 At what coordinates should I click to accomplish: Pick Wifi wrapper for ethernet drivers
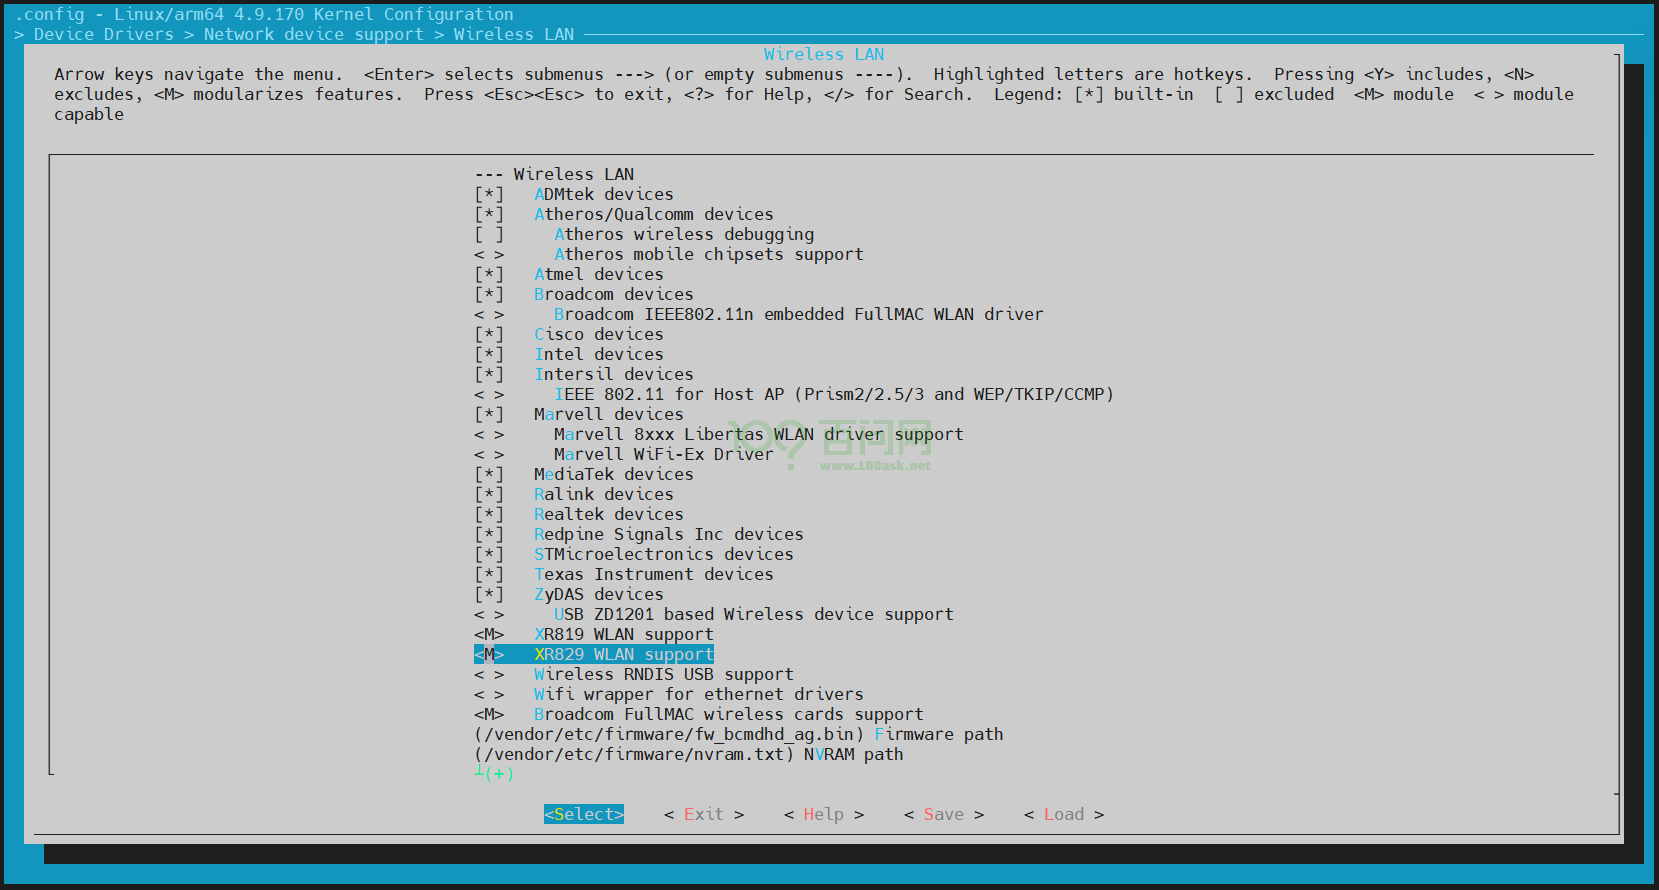(x=698, y=694)
